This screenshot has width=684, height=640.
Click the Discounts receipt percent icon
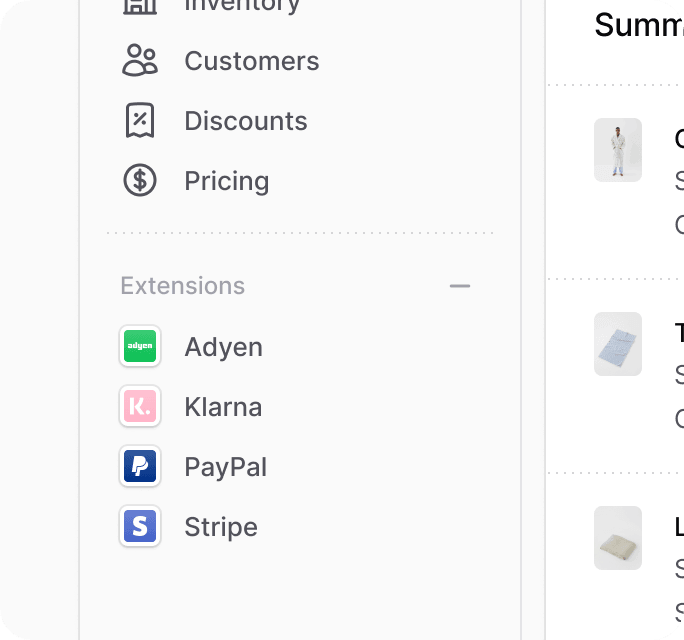pos(140,120)
